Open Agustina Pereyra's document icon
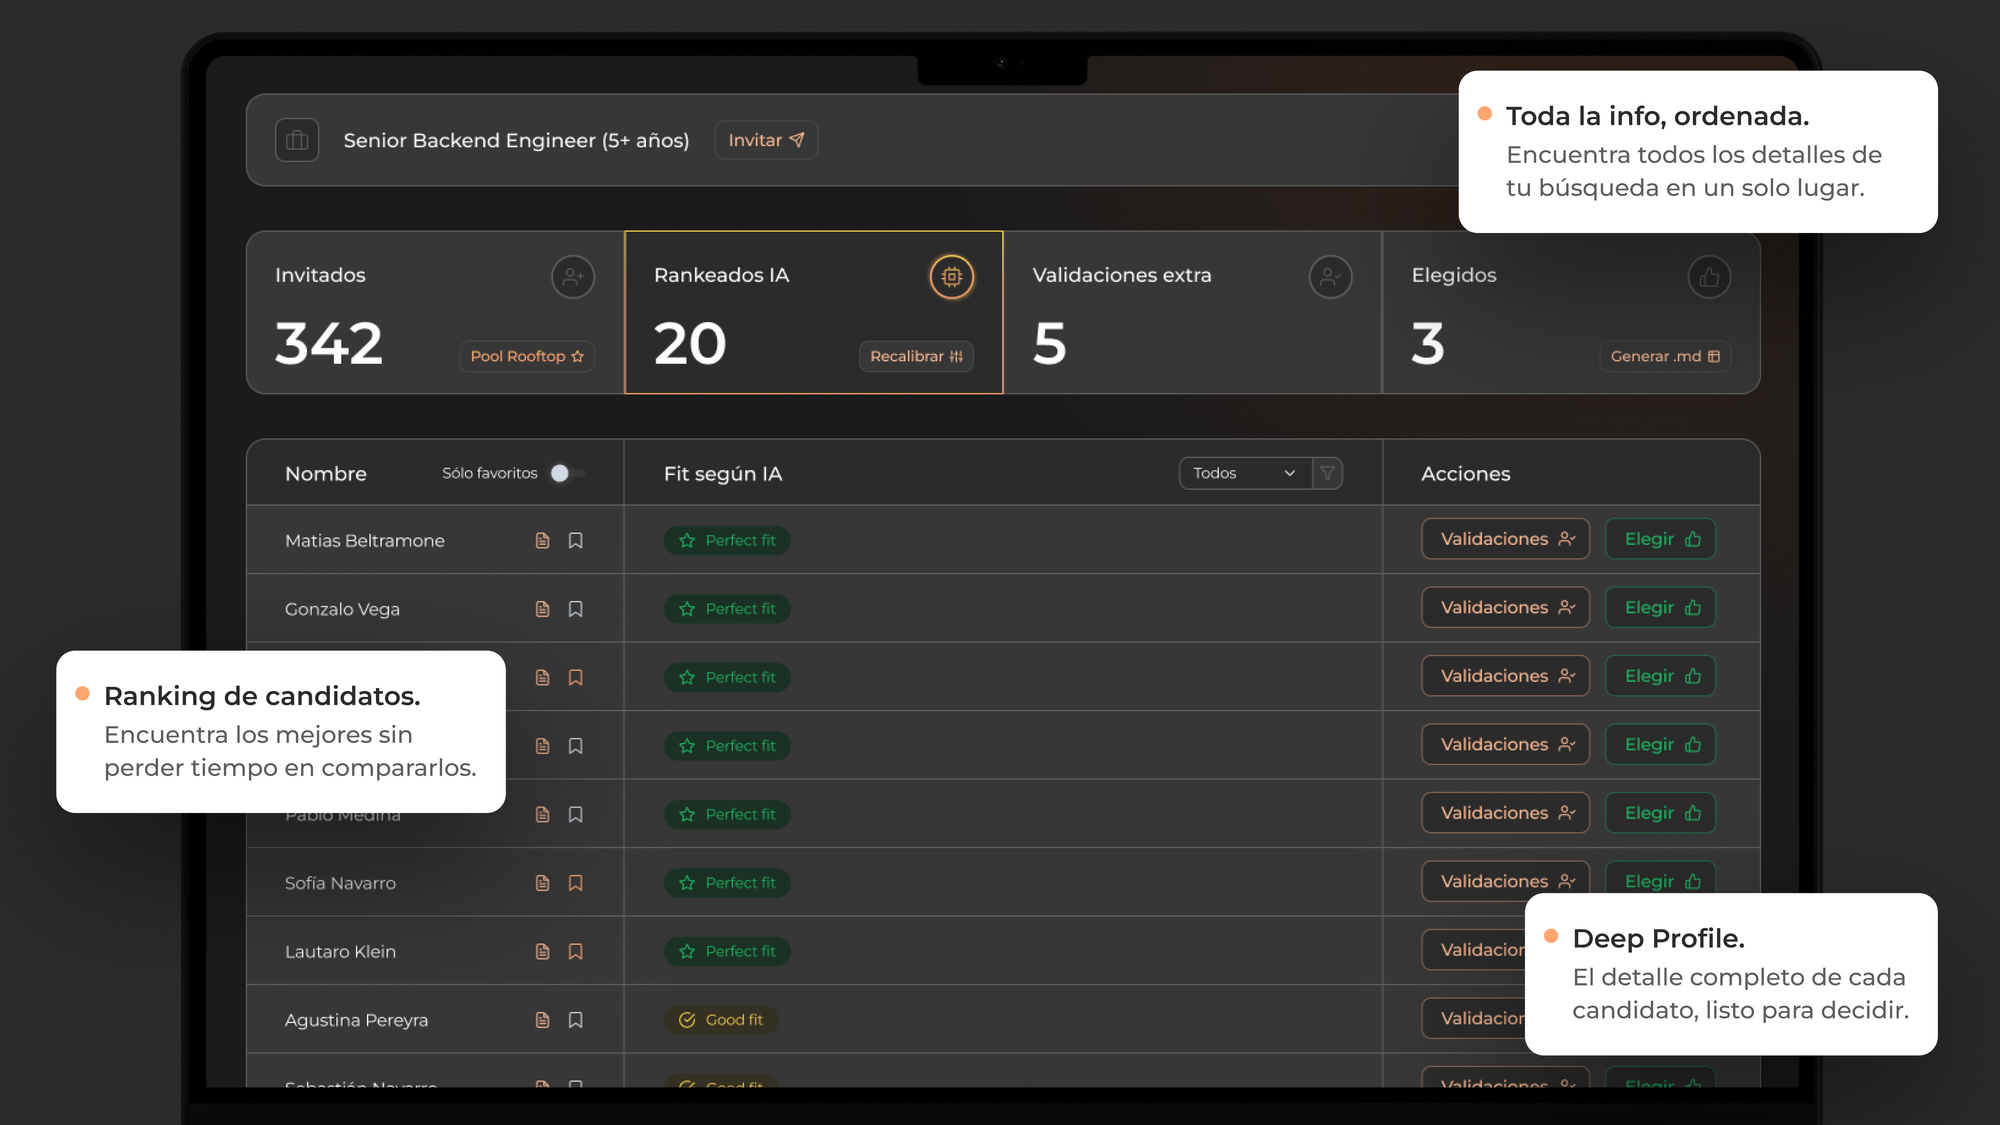 [542, 1020]
